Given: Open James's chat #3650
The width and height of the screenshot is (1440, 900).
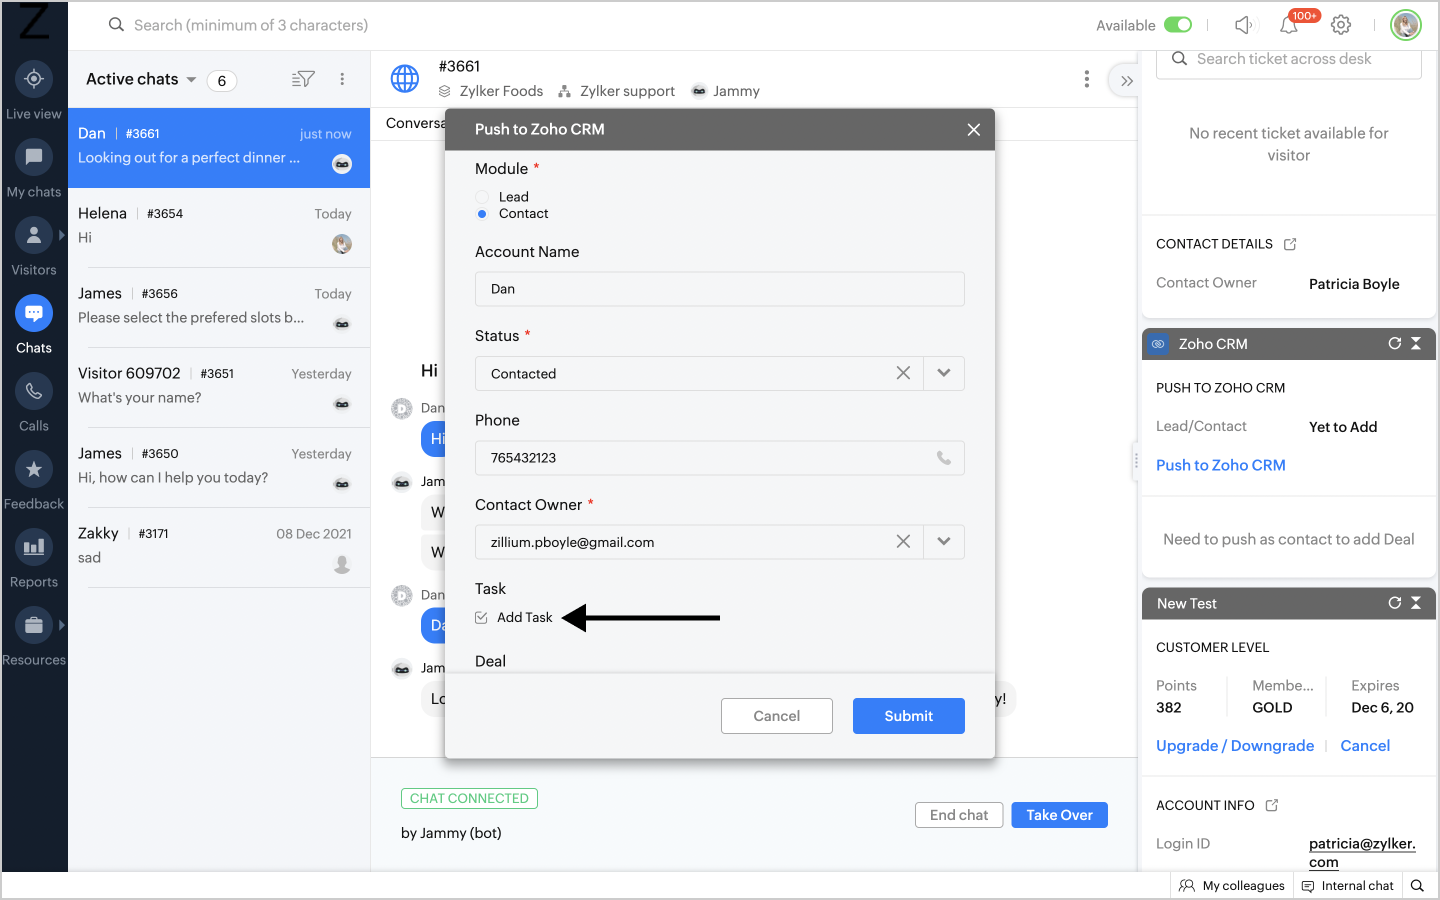Looking at the screenshot, I should click(219, 468).
